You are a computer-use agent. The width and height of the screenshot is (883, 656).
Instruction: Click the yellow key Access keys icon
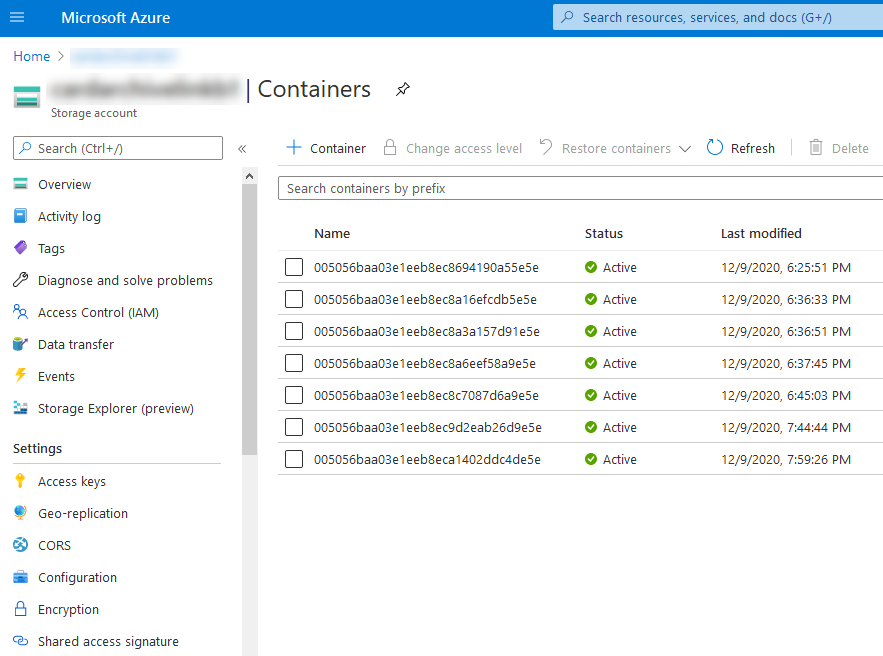(x=20, y=481)
